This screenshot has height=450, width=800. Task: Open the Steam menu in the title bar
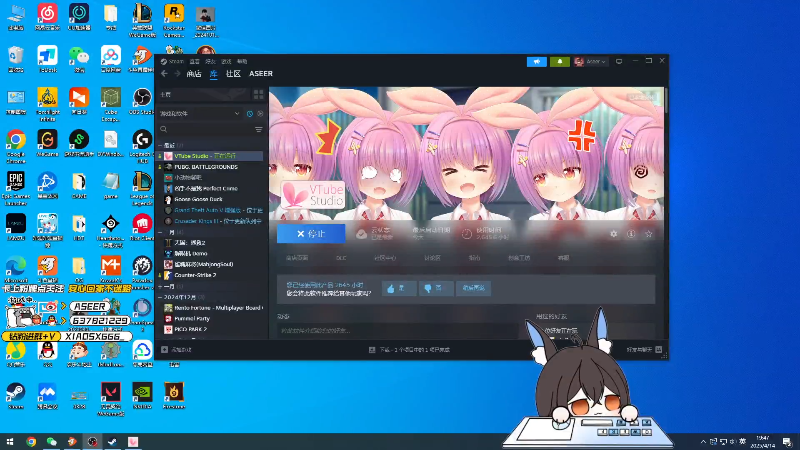coord(172,61)
